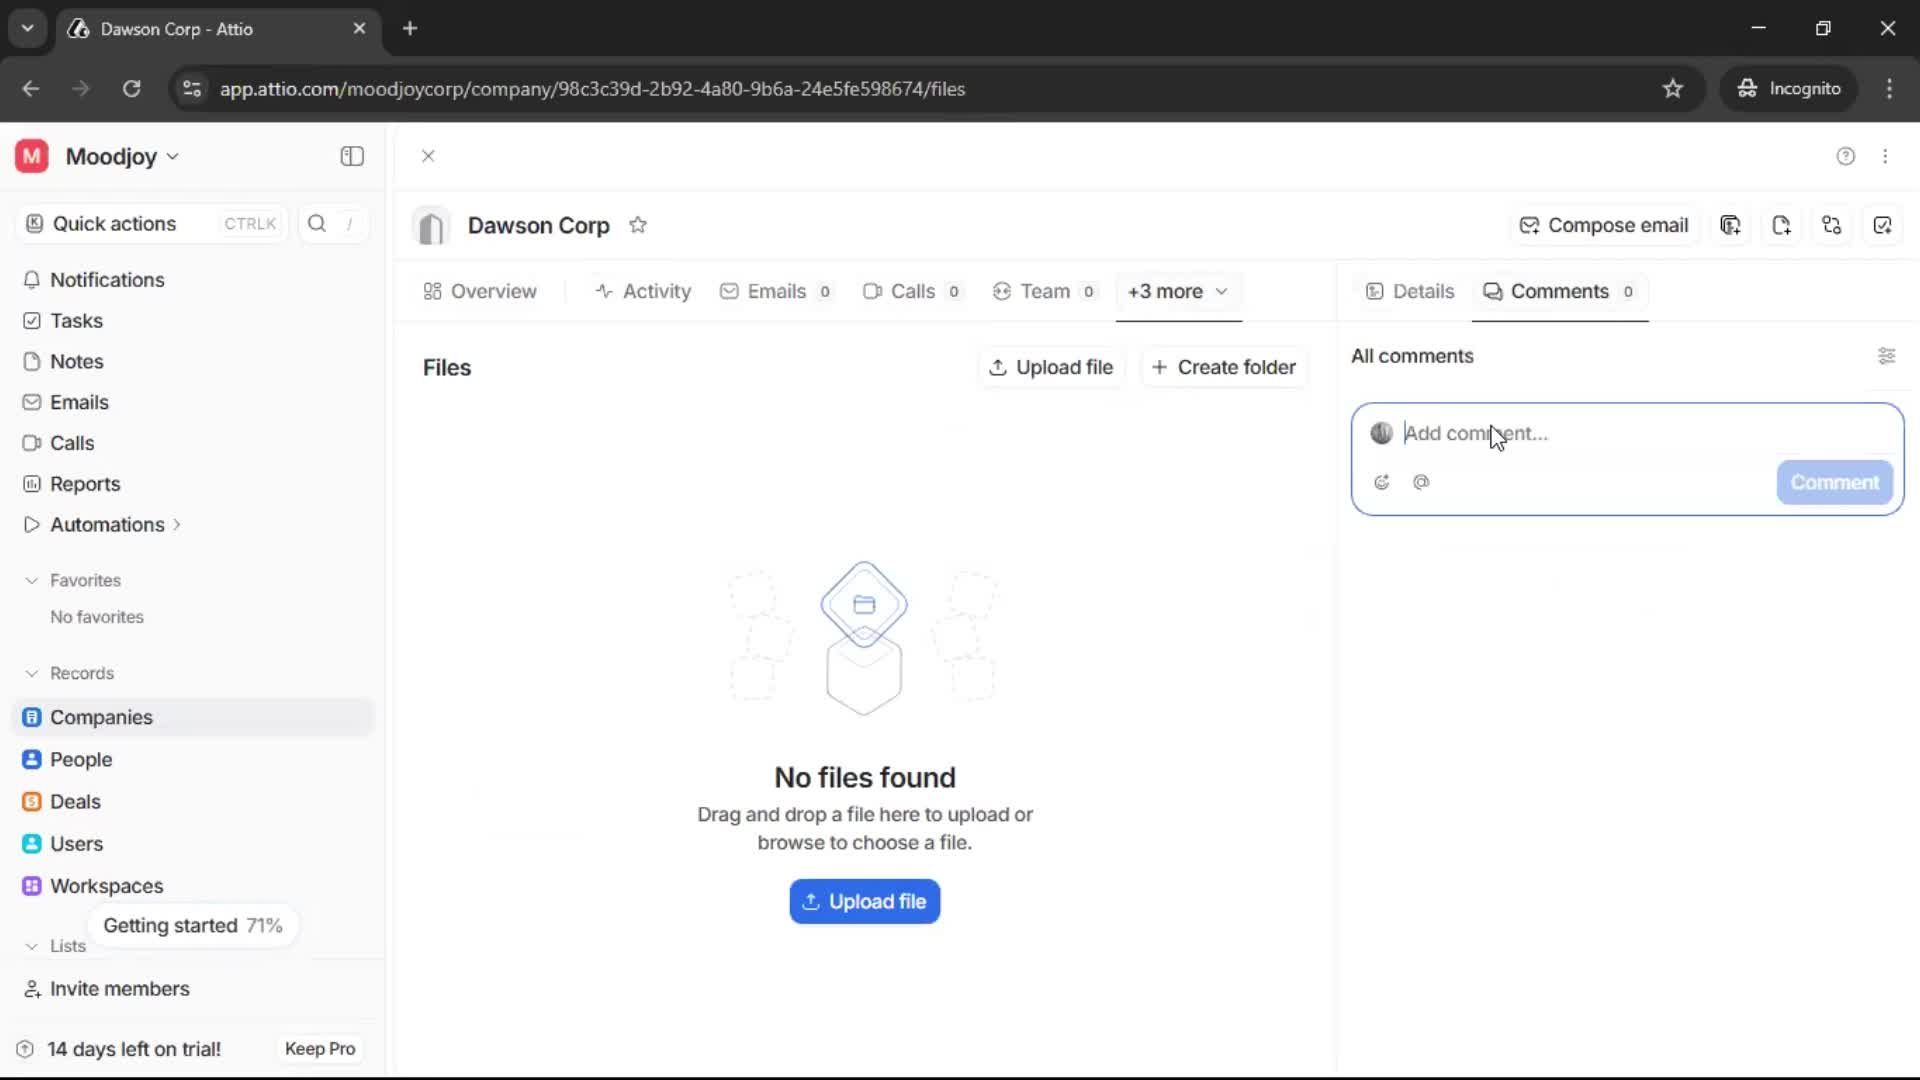This screenshot has height=1080, width=1920.
Task: Click the mention (@) icon in the comment box
Action: pyautogui.click(x=1422, y=482)
